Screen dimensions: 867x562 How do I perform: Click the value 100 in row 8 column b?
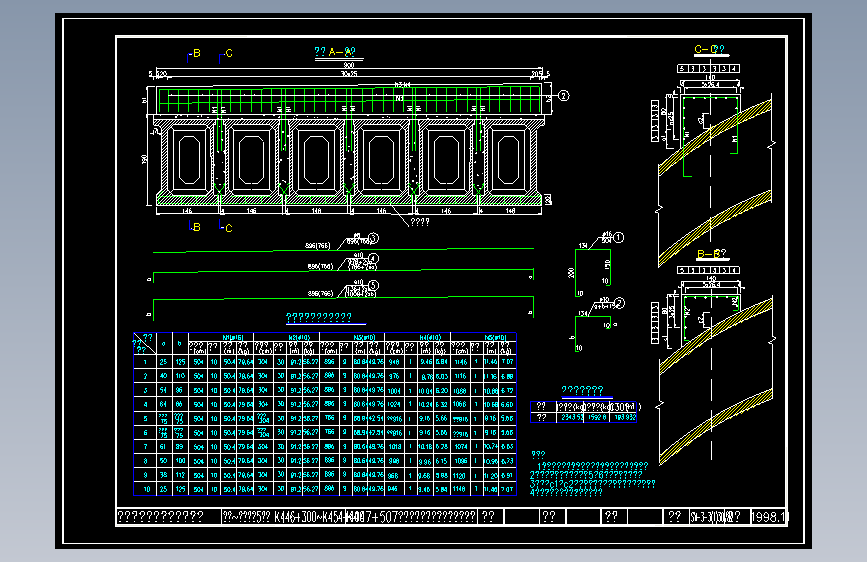pyautogui.click(x=180, y=461)
